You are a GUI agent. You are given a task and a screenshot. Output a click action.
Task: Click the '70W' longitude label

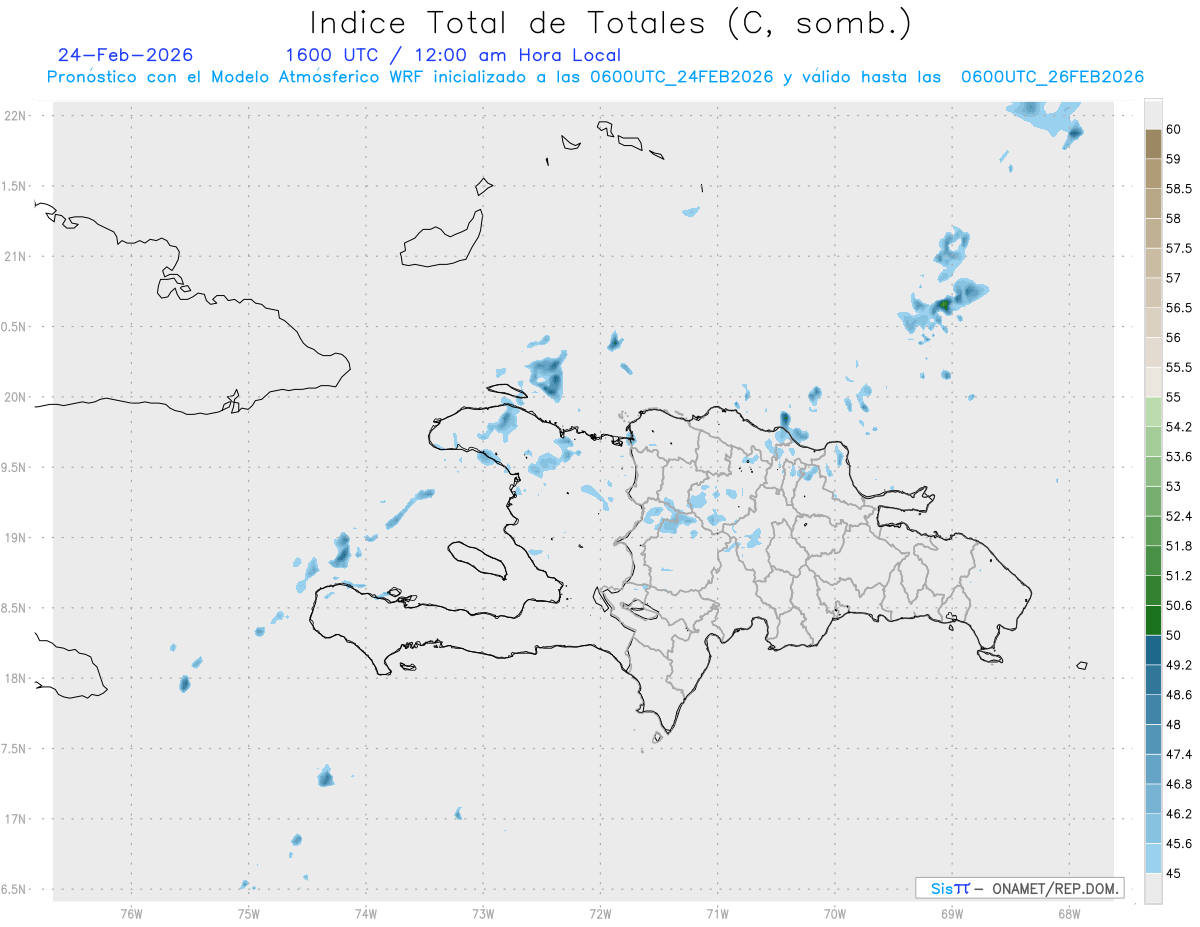click(835, 914)
